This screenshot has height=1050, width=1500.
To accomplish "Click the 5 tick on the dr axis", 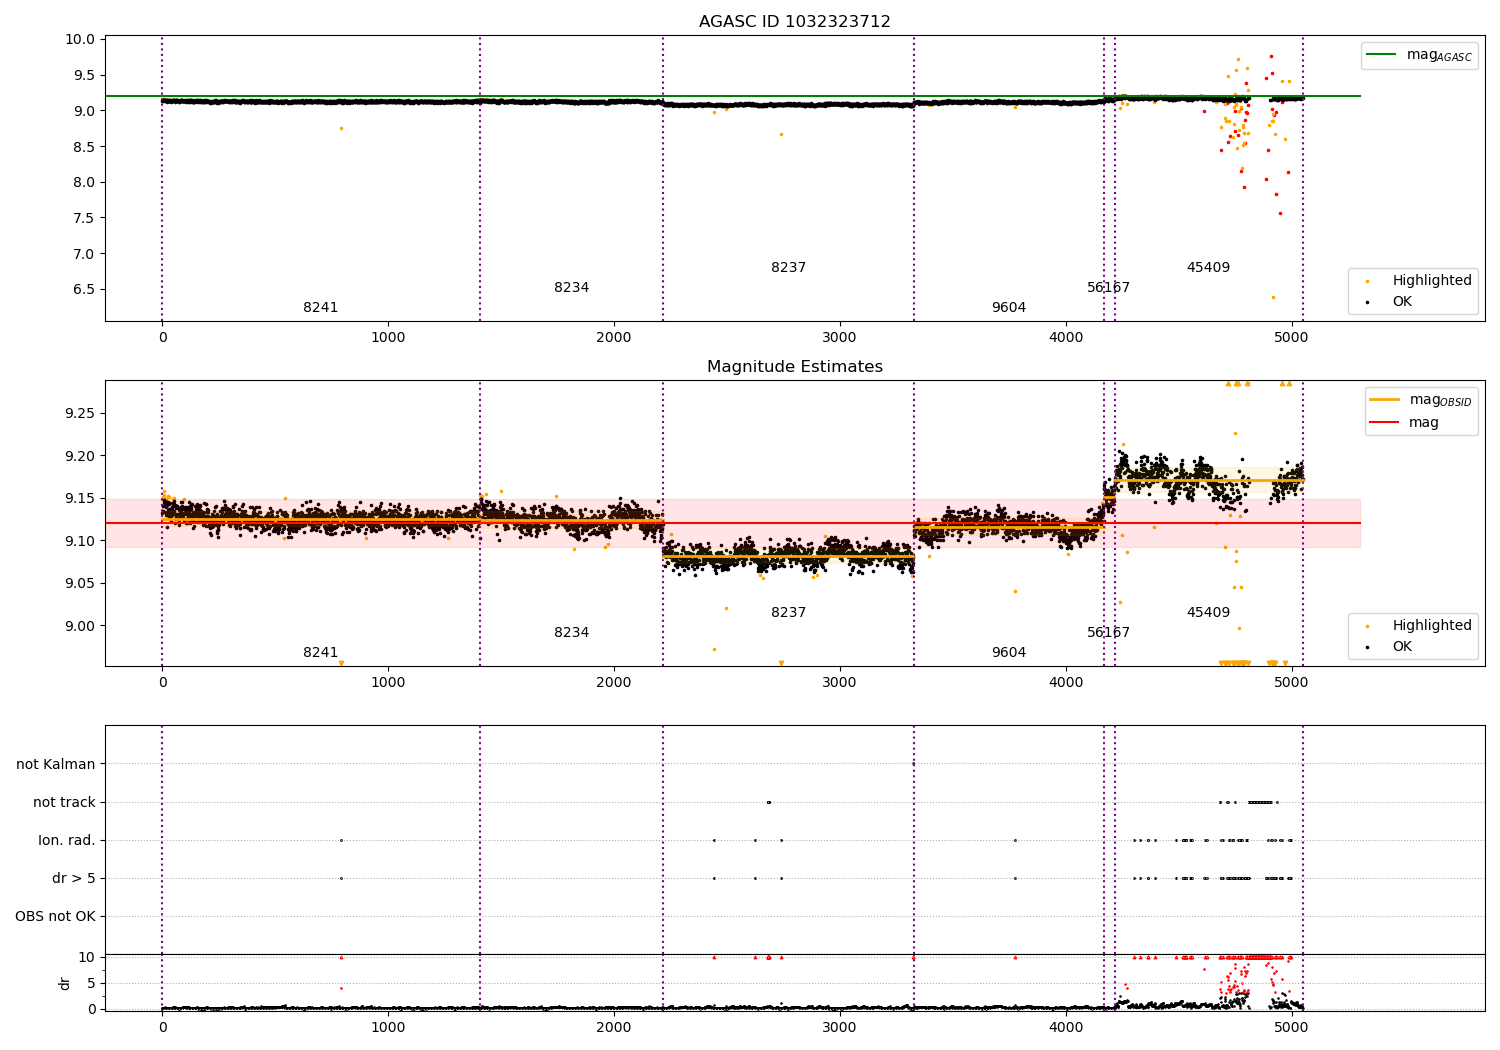I will 92,983.
